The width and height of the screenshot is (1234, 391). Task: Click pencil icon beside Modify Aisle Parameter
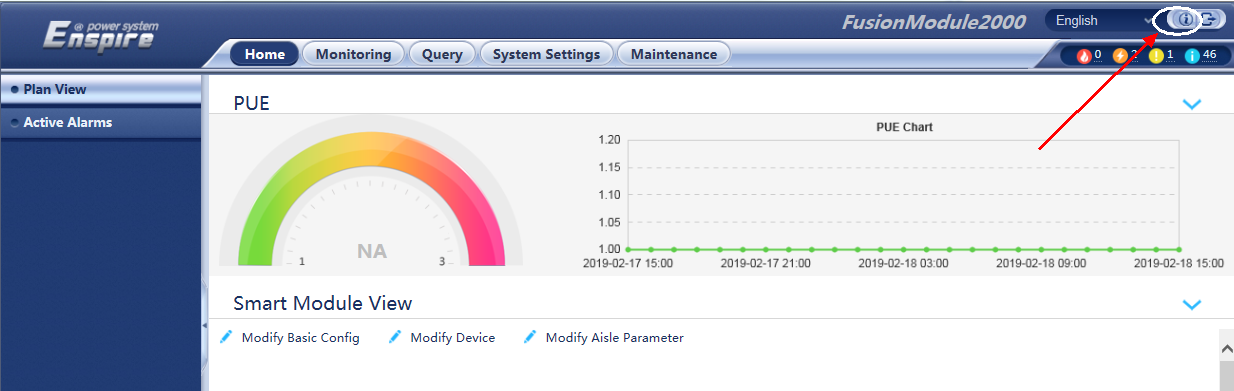[x=530, y=337]
